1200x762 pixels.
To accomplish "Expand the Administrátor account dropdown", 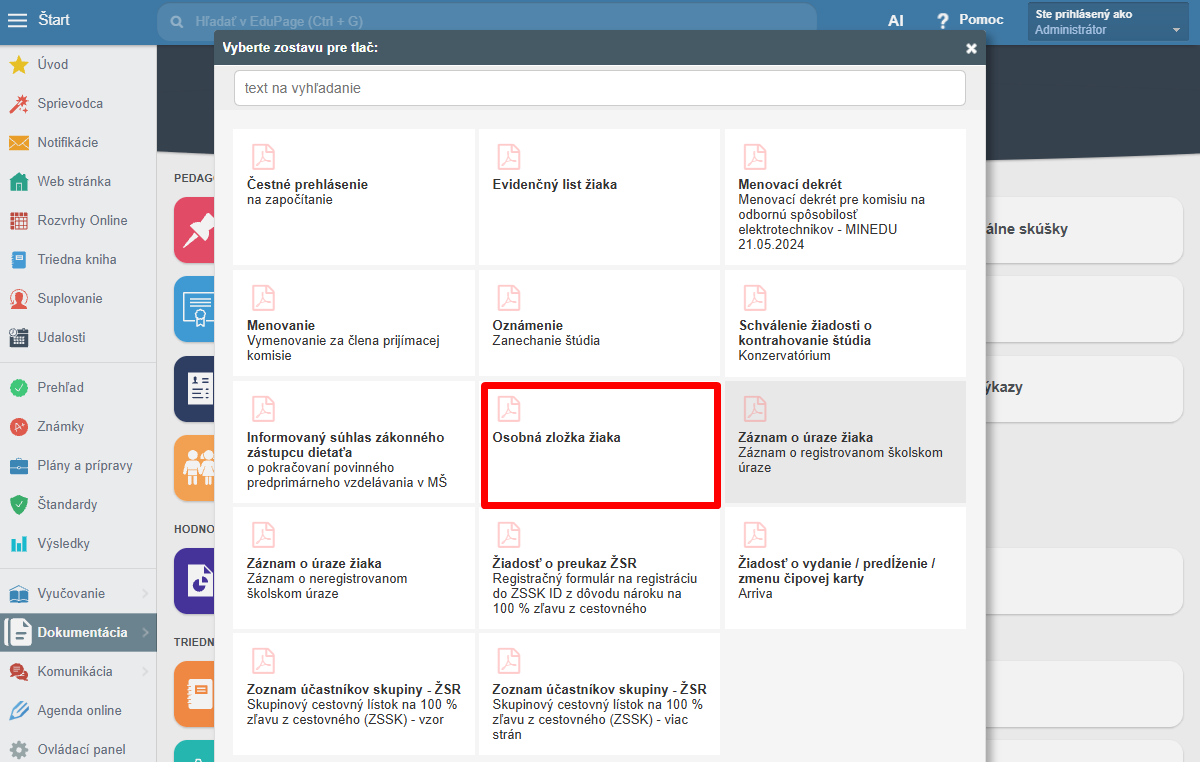I will pos(1109,22).
